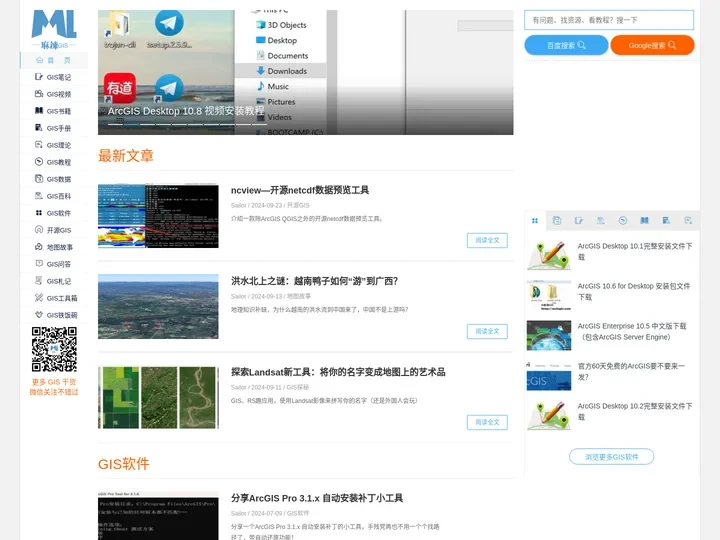Open the ncview article thumbnail
Screen dimensions: 720x540
point(158,216)
